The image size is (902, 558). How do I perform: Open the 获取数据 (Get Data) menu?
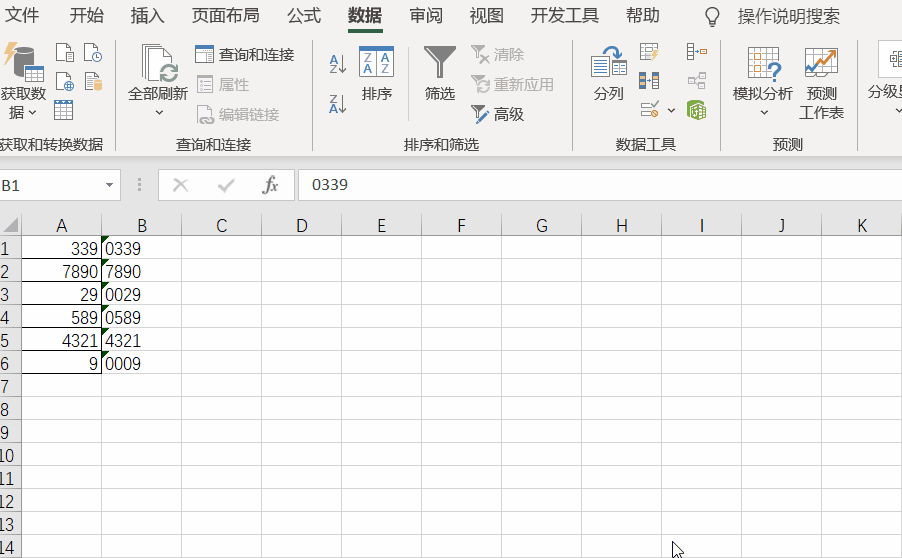click(22, 81)
